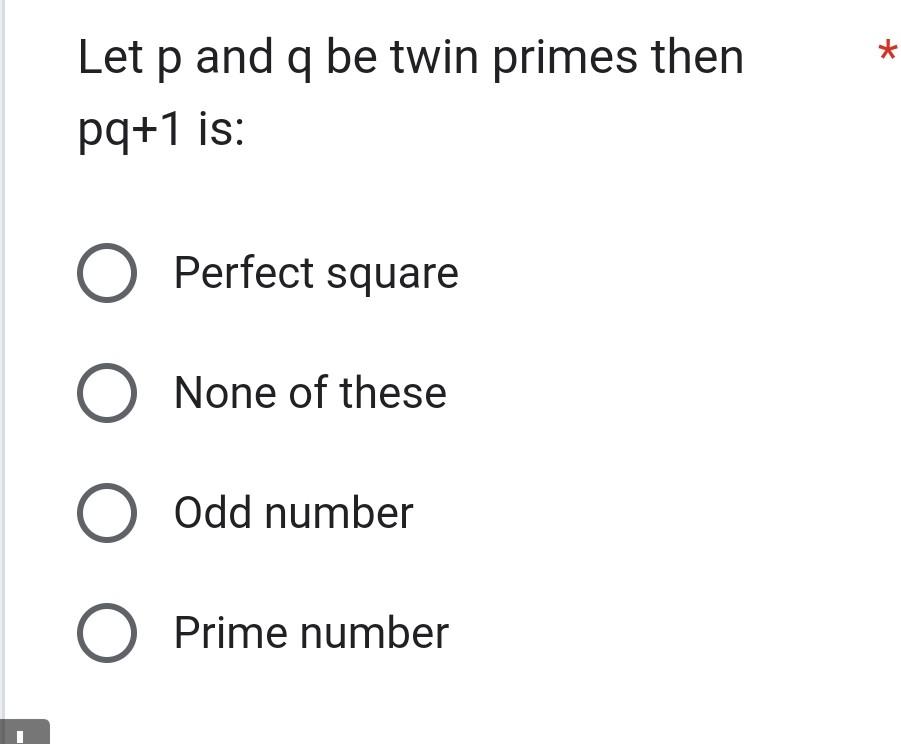Click the circle next to Perfect square
This screenshot has width=901, height=744.
107,273
